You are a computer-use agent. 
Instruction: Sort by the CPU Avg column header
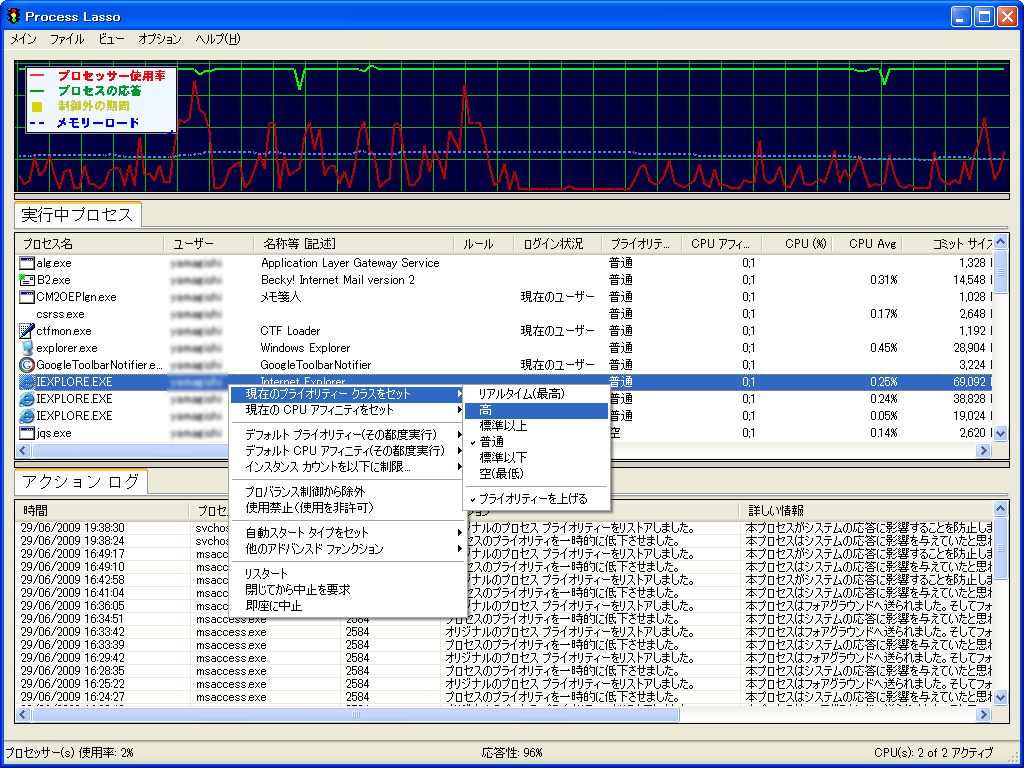868,244
